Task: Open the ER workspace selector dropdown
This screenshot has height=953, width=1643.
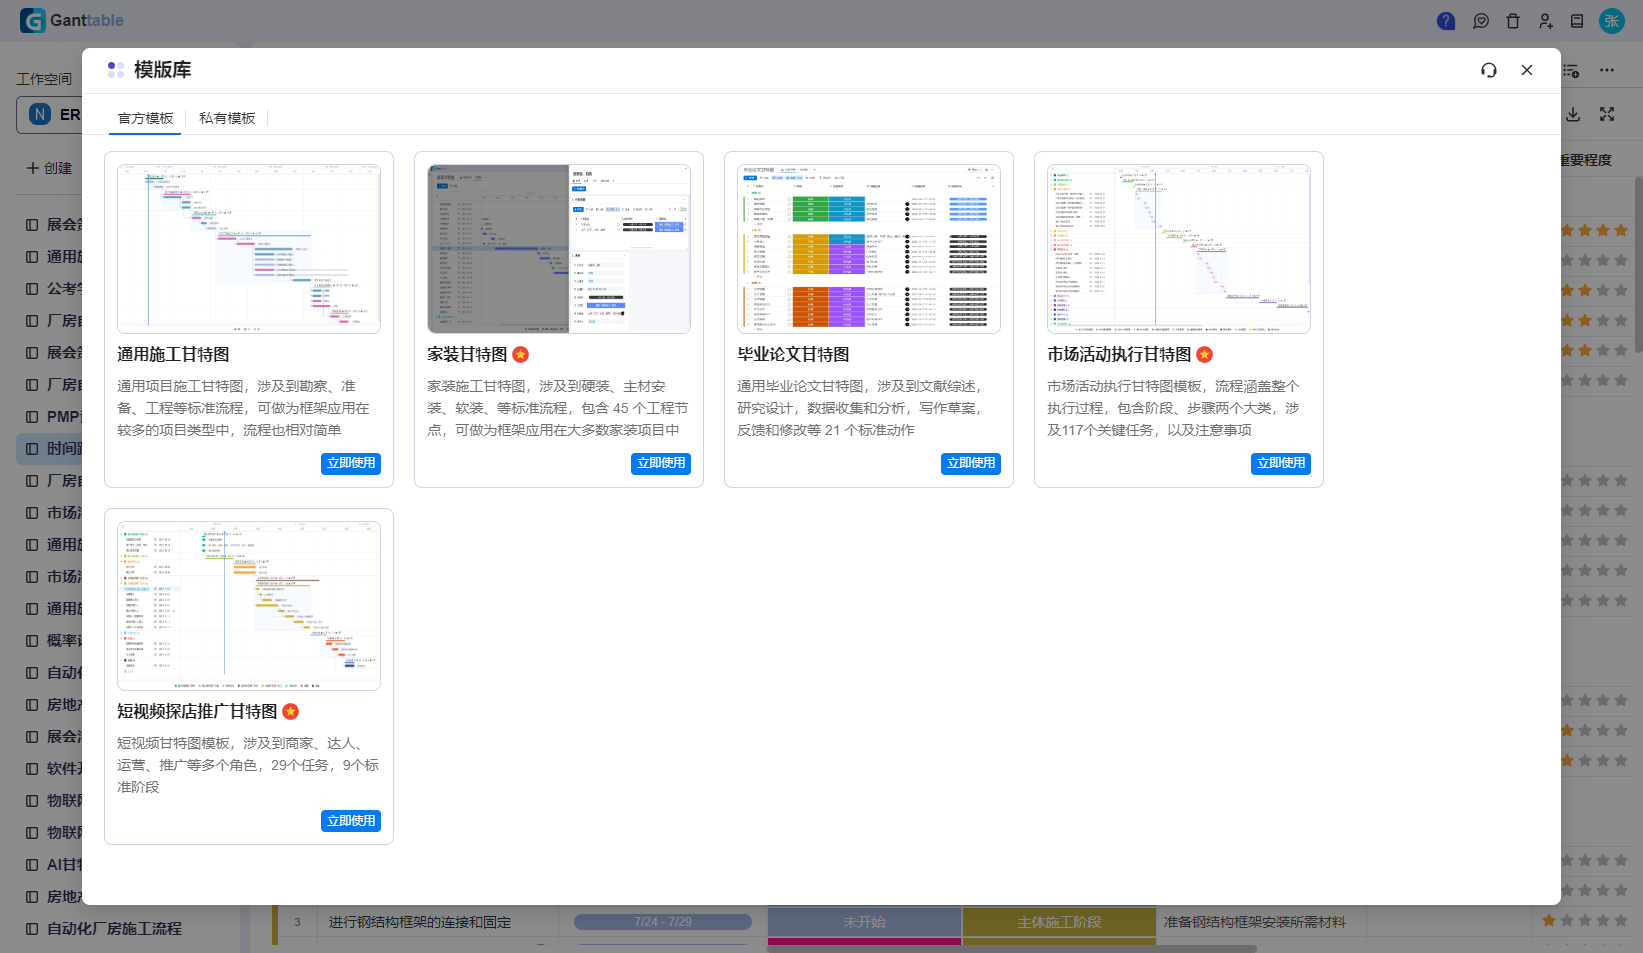Action: click(x=50, y=114)
